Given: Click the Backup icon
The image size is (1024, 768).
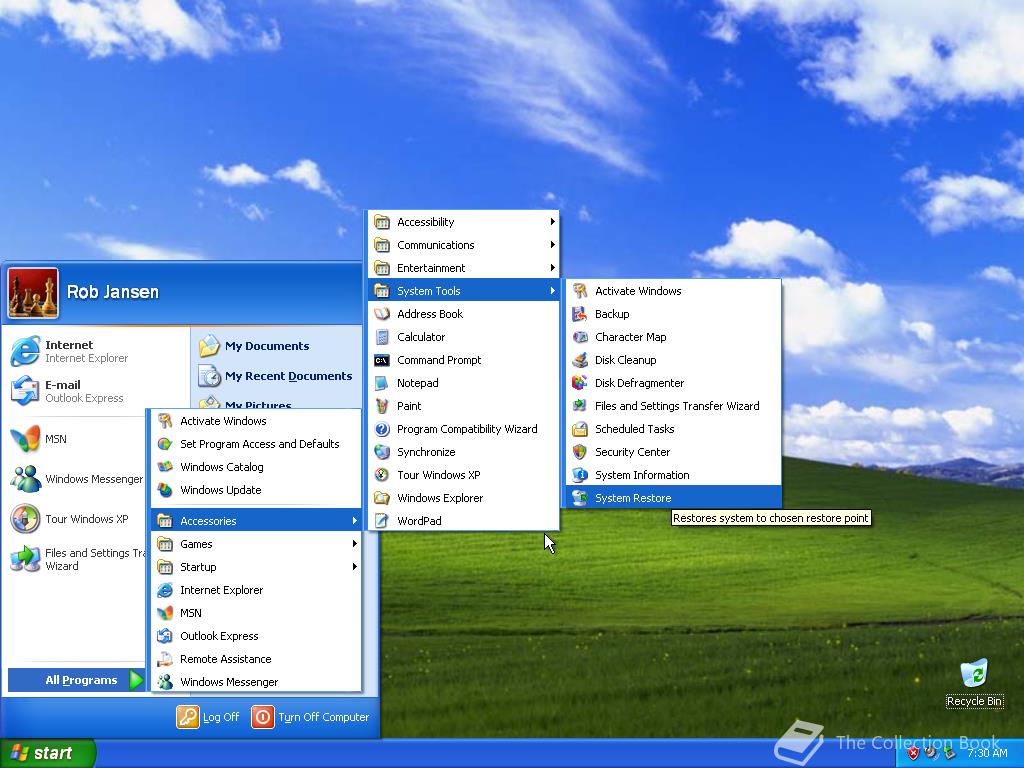Looking at the screenshot, I should click(x=579, y=314).
